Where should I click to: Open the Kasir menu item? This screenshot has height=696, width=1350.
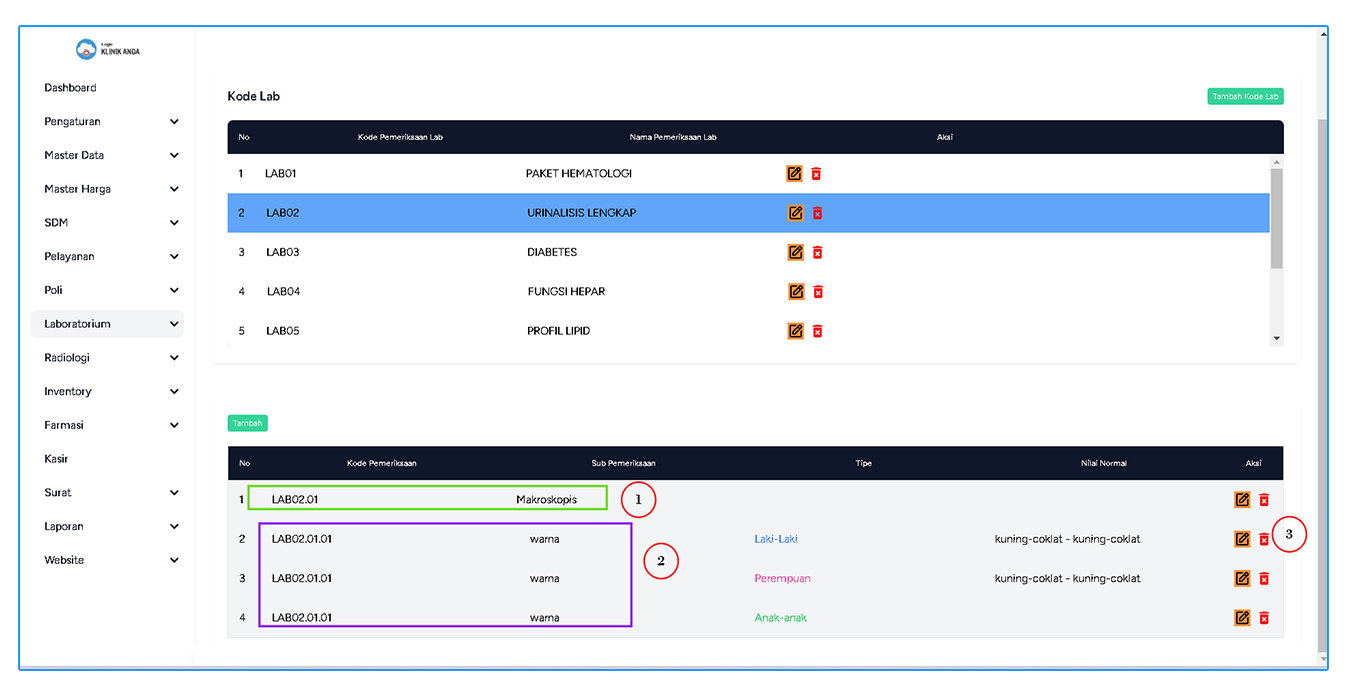(57, 459)
